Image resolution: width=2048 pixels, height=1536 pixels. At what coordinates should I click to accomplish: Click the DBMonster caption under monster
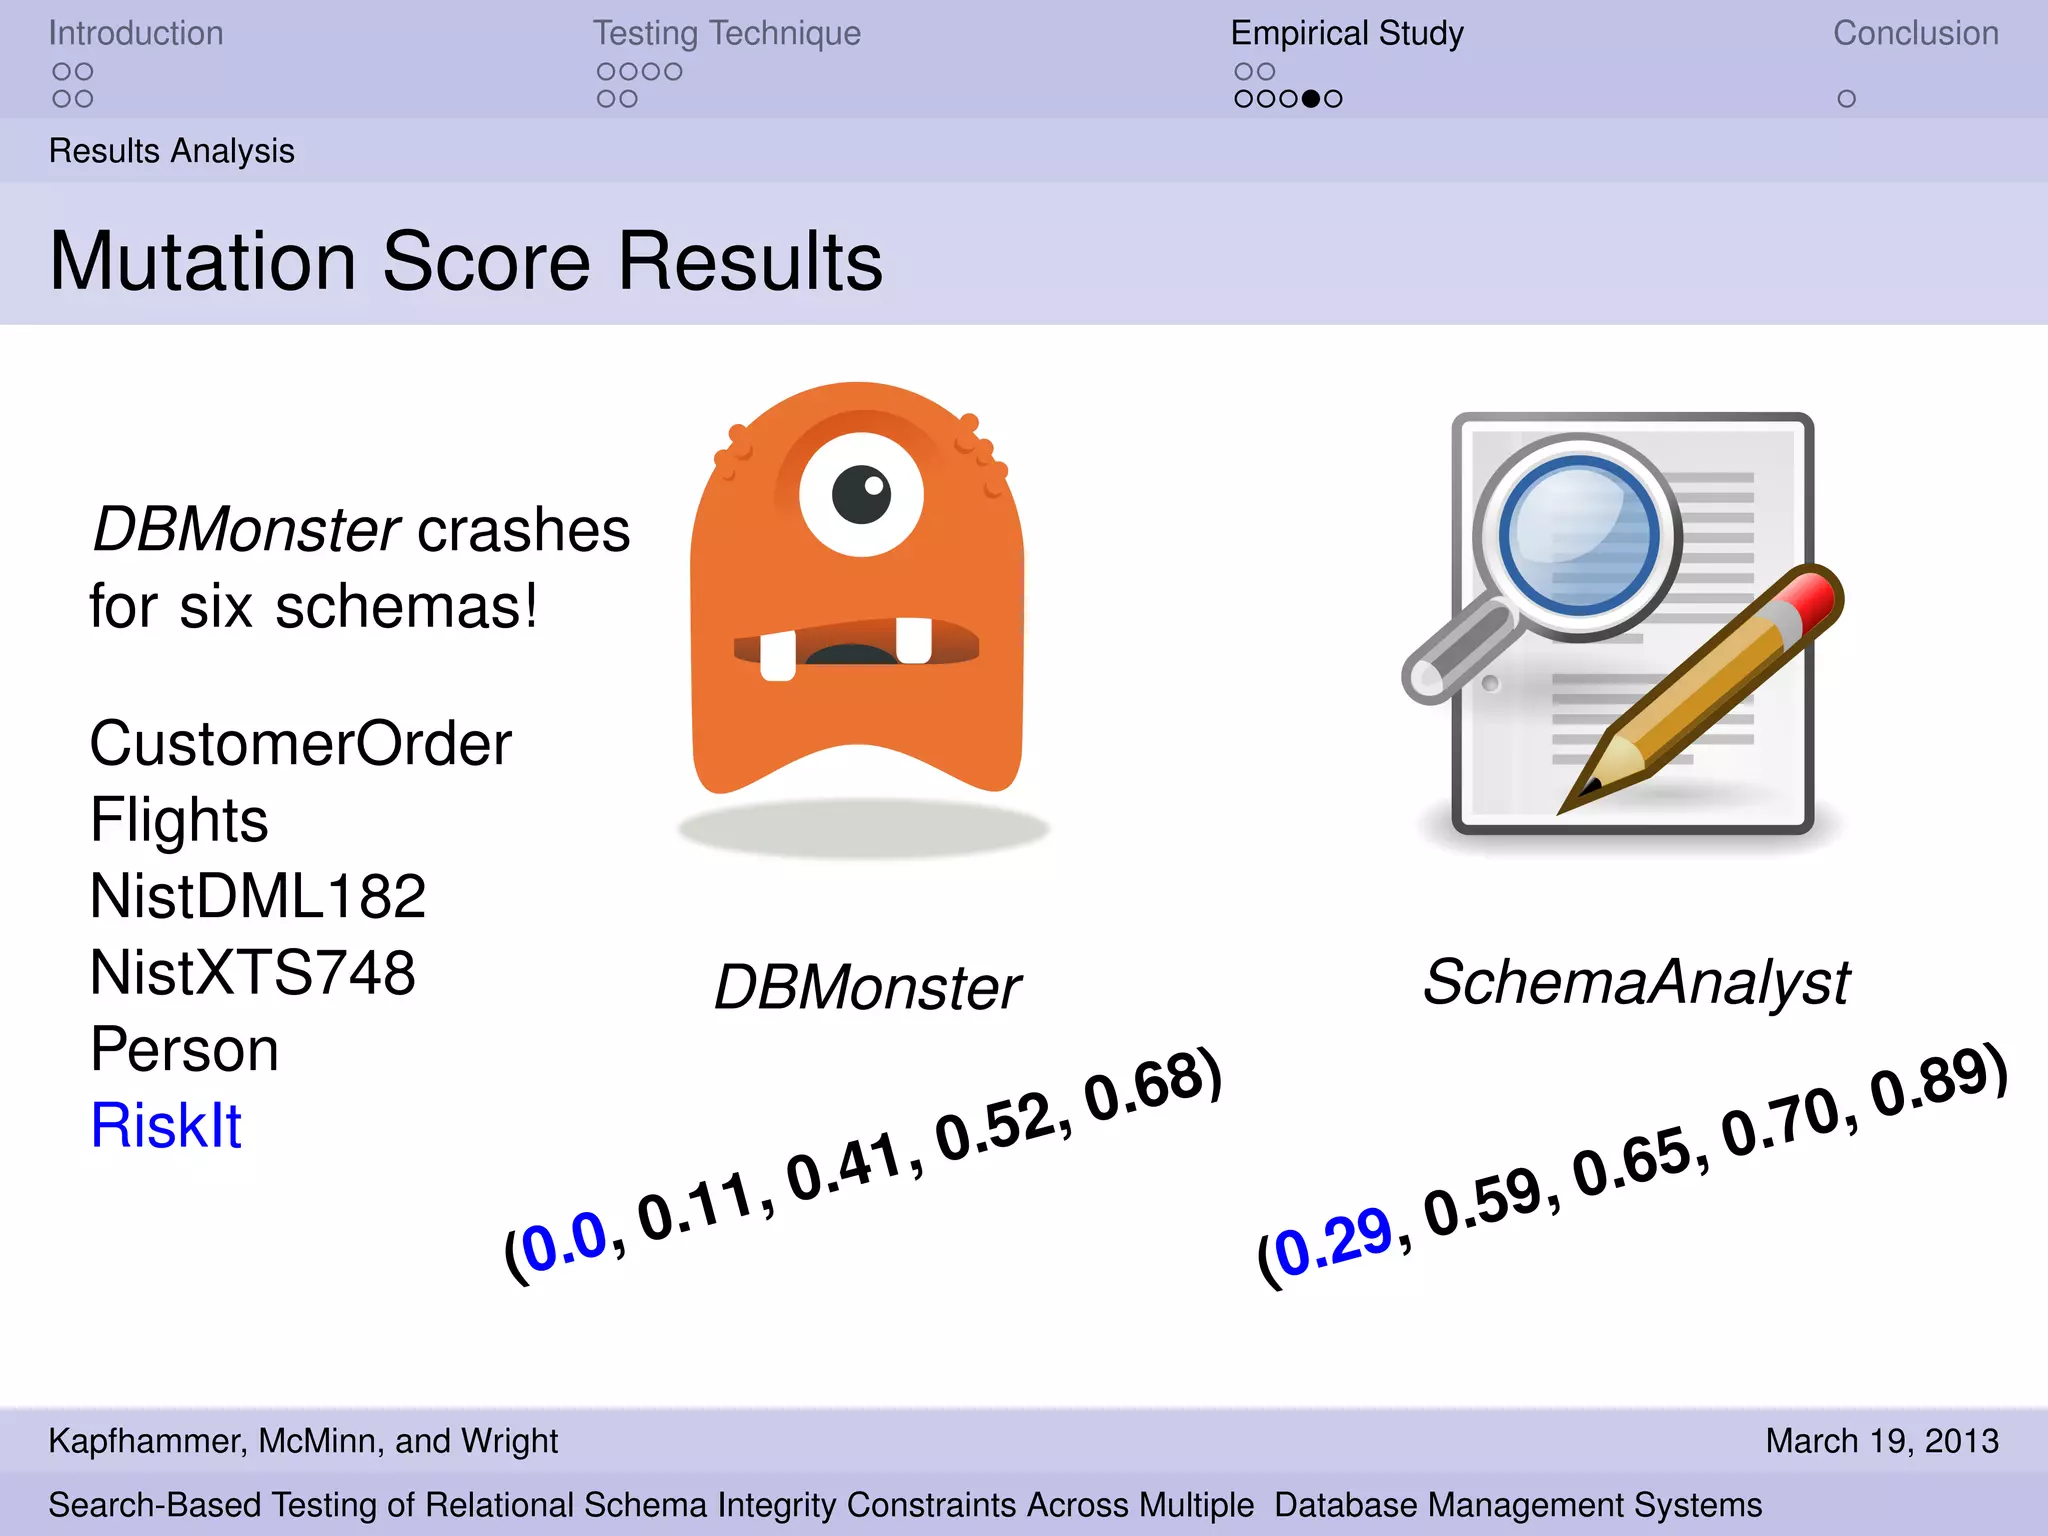[x=867, y=988]
